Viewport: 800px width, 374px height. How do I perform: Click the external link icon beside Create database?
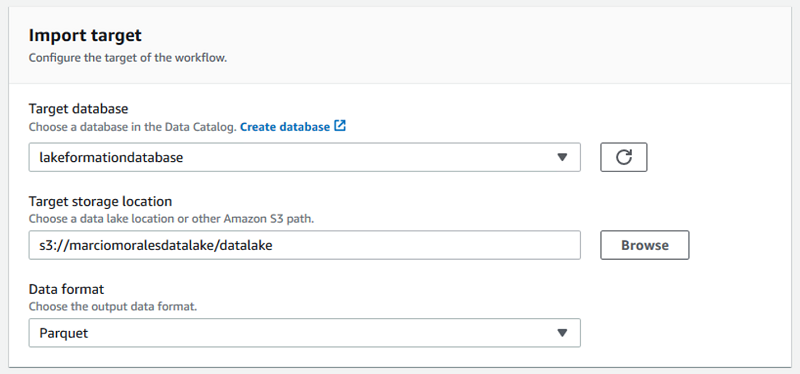(340, 126)
